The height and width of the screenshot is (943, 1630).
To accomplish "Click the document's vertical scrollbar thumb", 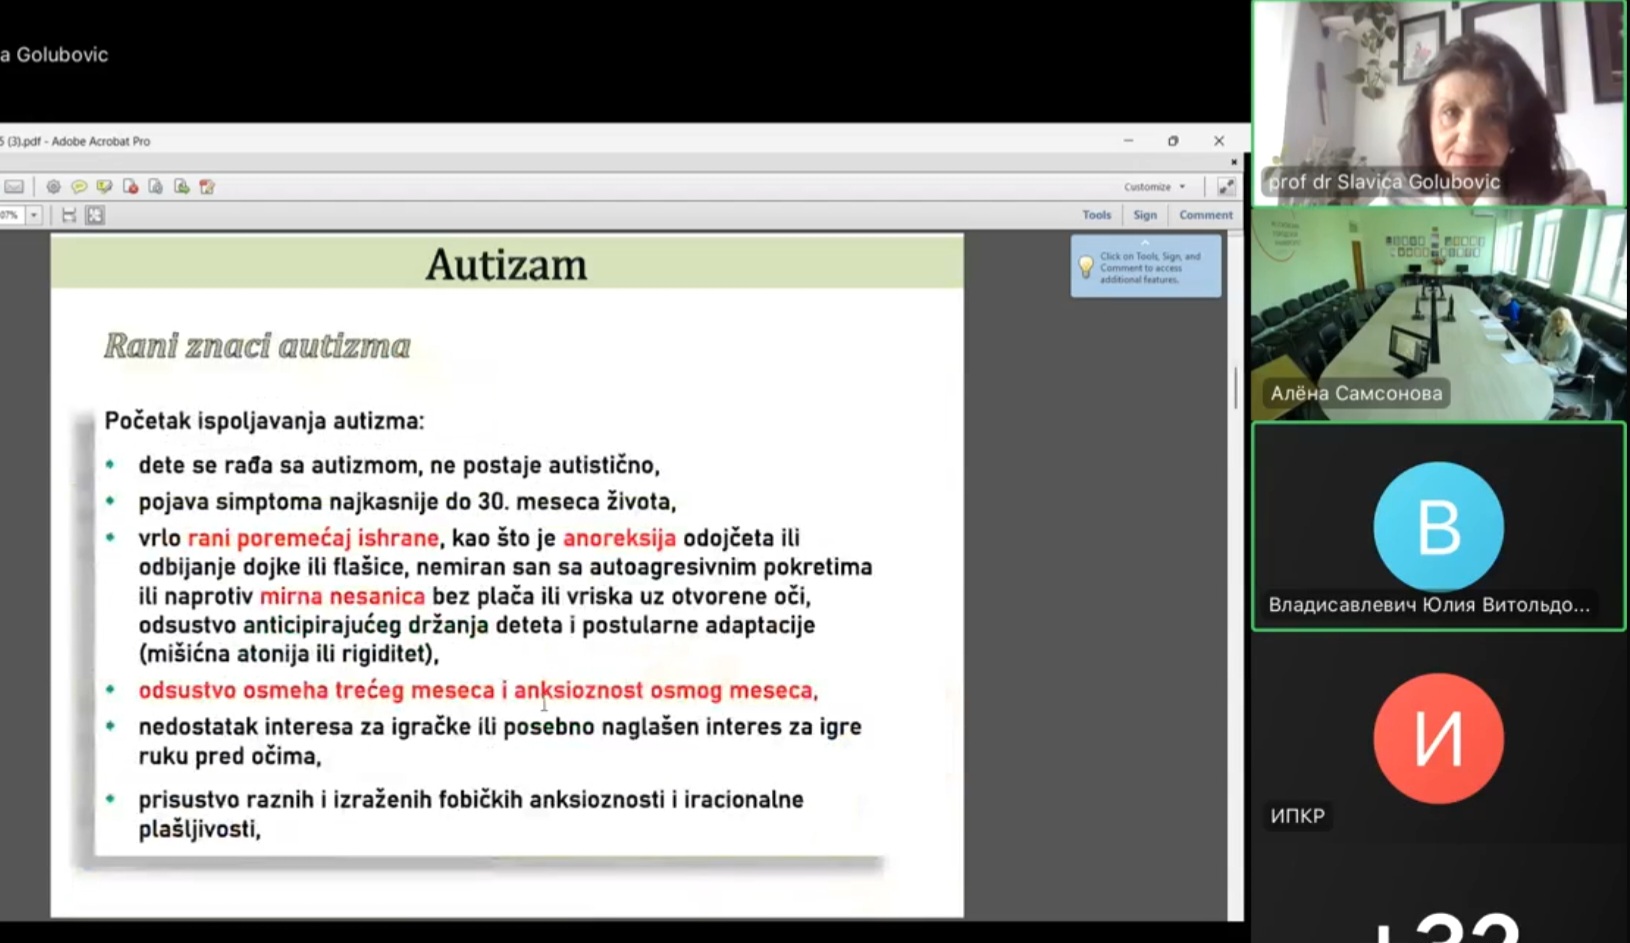I will 1236,388.
